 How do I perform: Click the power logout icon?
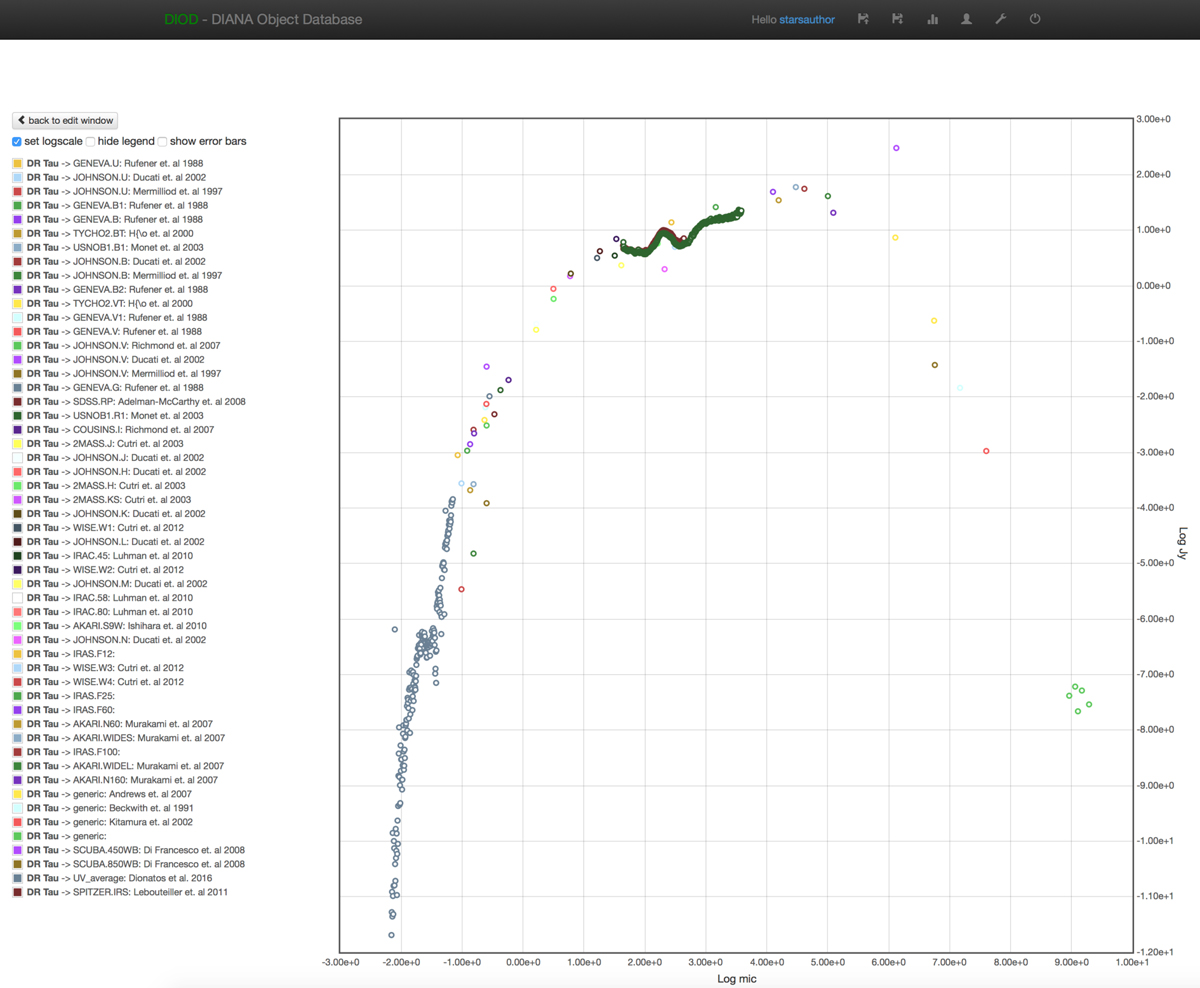point(1035,19)
